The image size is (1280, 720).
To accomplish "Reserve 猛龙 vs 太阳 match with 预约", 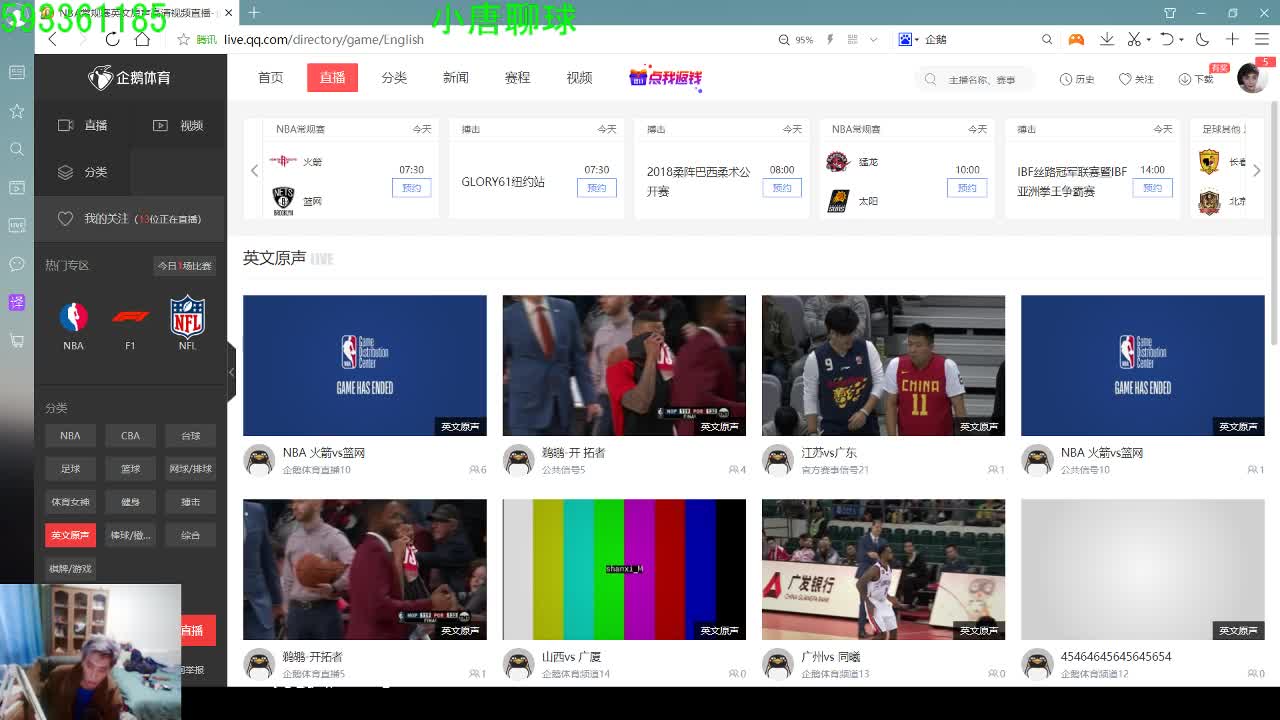I will tap(967, 188).
